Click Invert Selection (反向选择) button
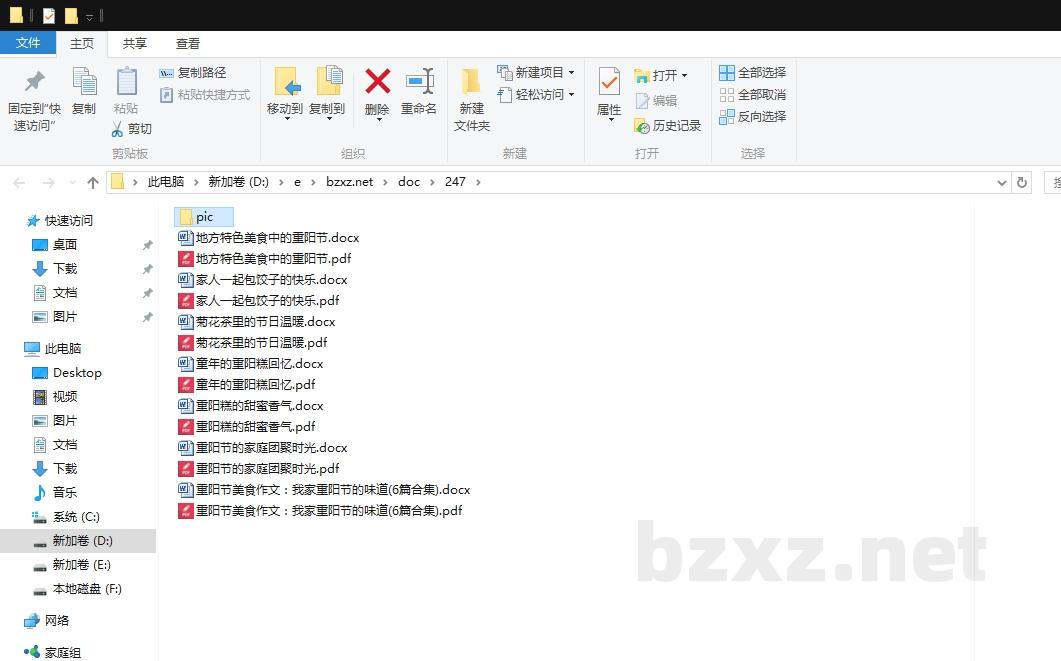Viewport: 1061px width, 661px height. pos(753,117)
